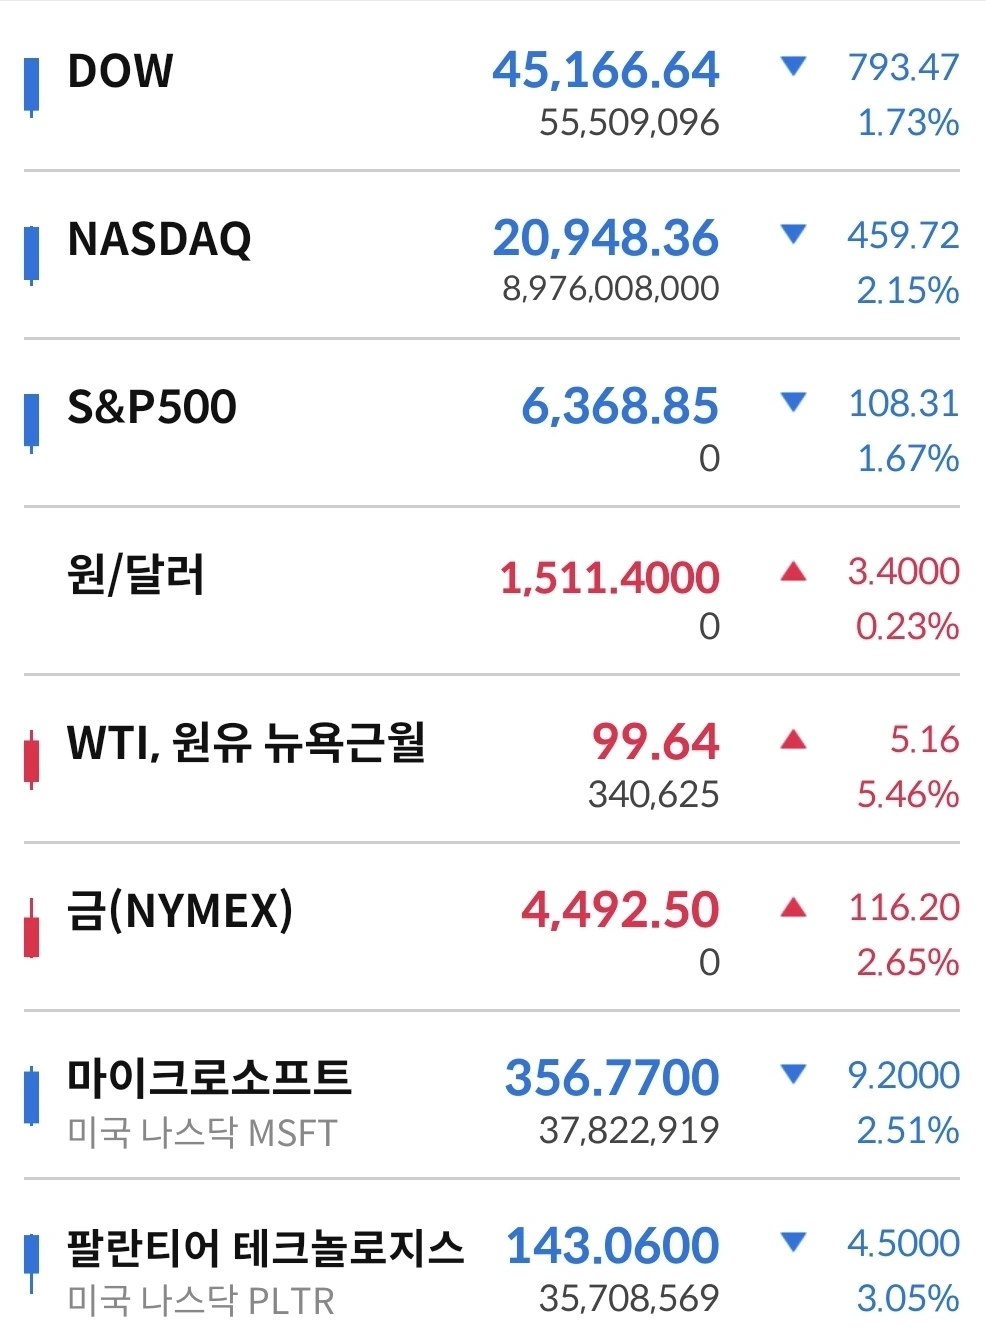This screenshot has width=986, height=1335.
Task: Click the NASDAQ price 20,948.36
Action: pos(605,238)
